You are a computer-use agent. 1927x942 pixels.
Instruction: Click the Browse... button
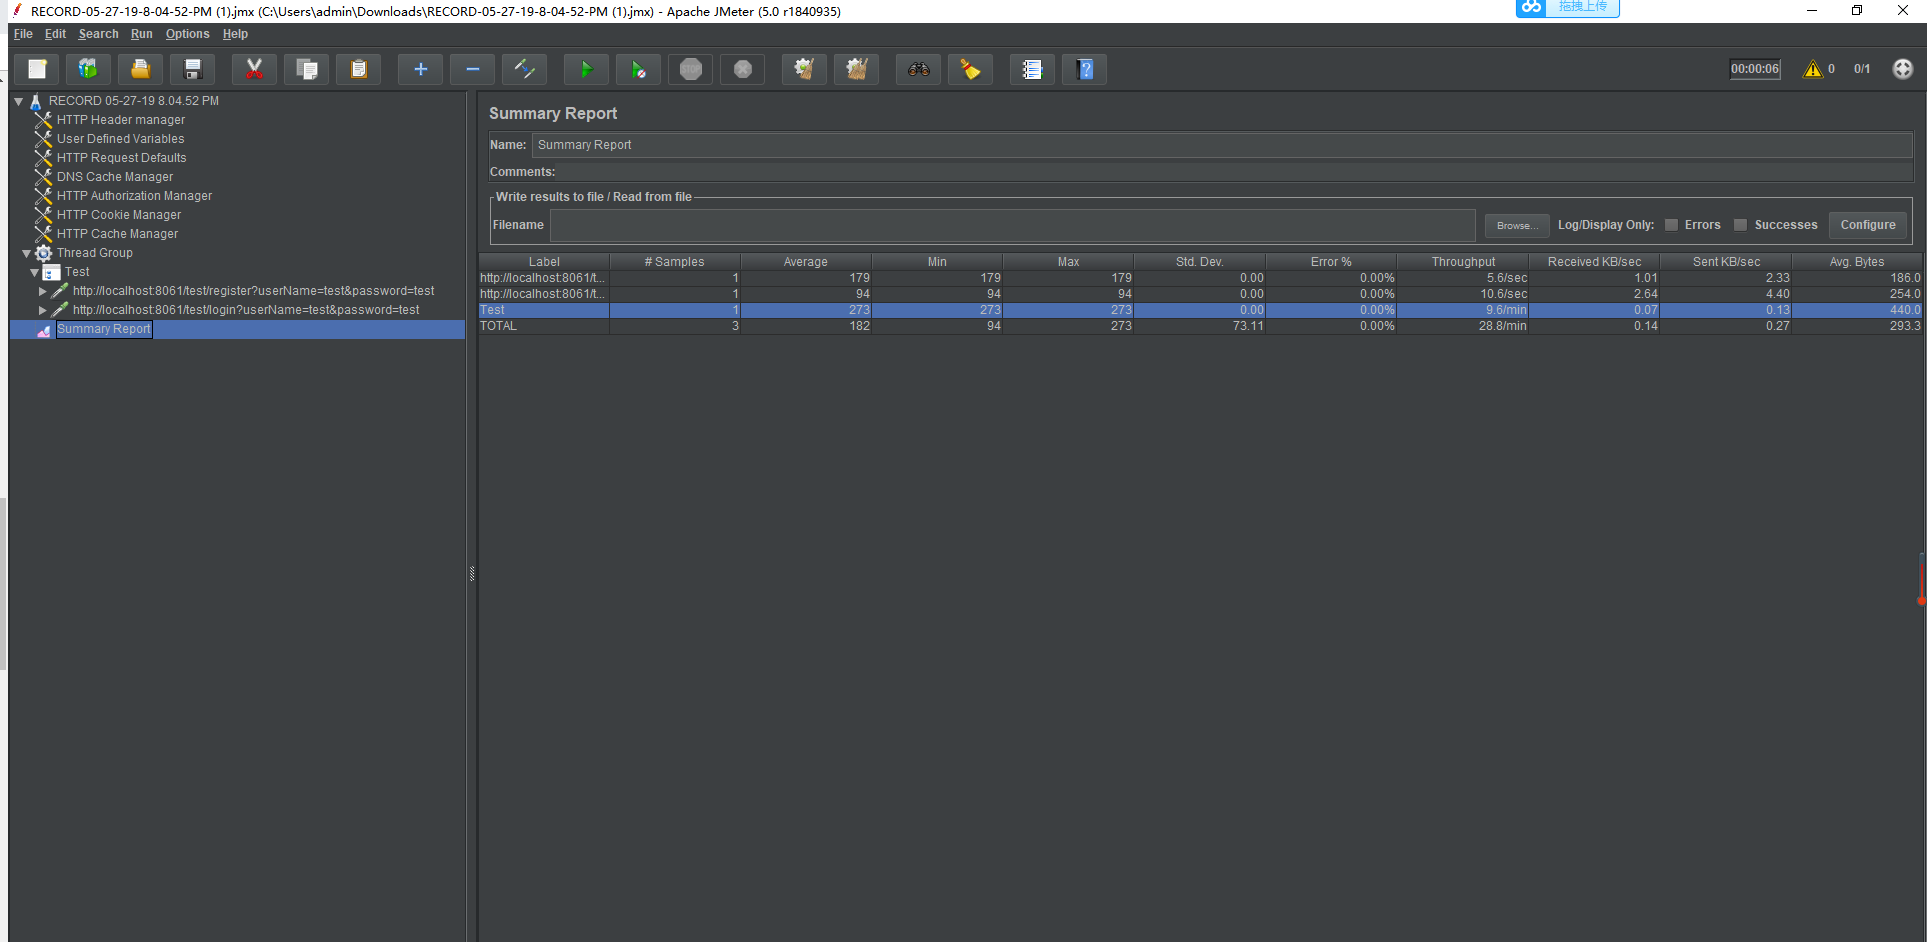pyautogui.click(x=1516, y=225)
